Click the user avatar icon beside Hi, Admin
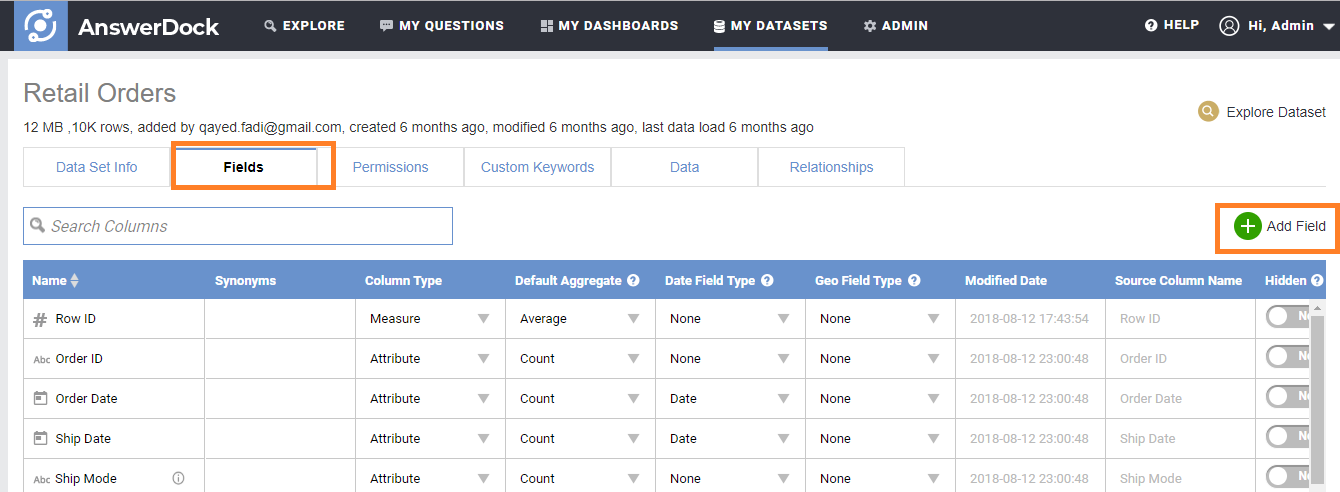The width and height of the screenshot is (1340, 492). (x=1229, y=26)
